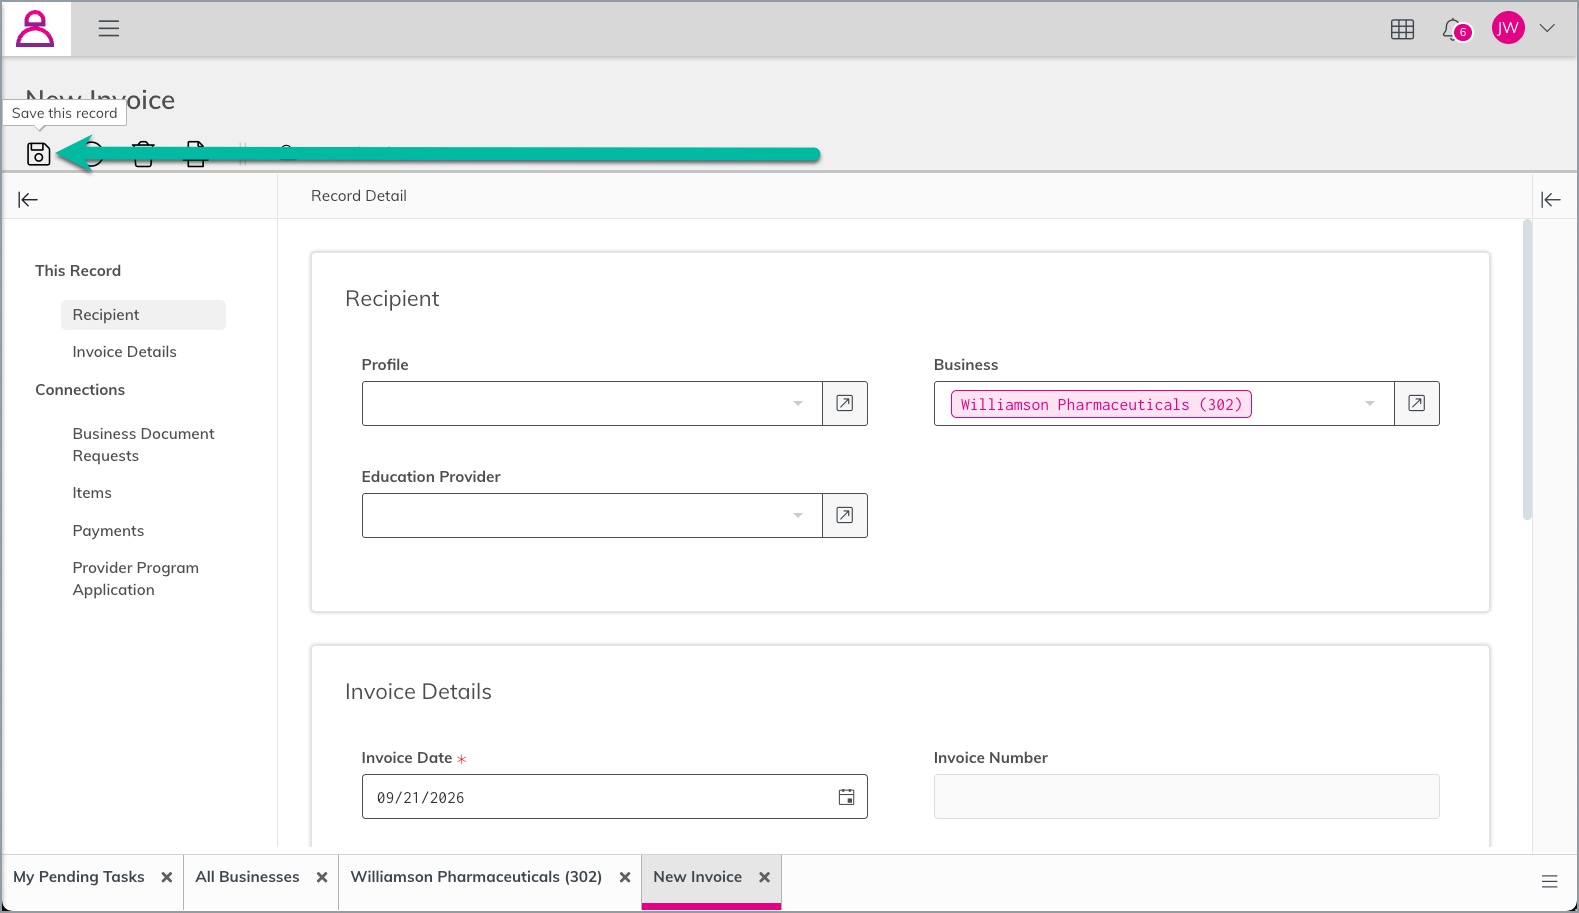Expand the Profile dropdown
This screenshot has width=1579, height=913.
click(x=798, y=404)
